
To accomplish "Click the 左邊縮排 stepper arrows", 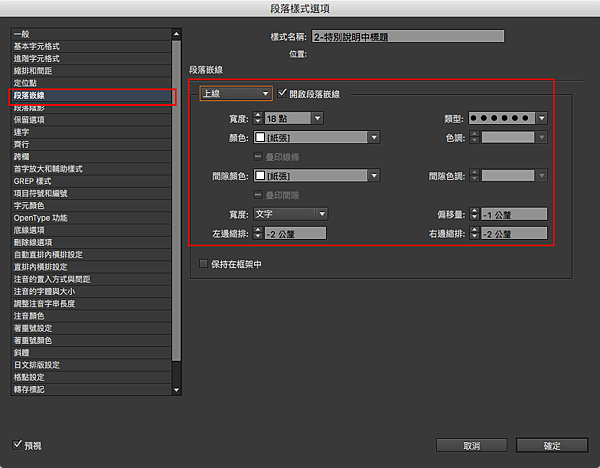I will (258, 233).
